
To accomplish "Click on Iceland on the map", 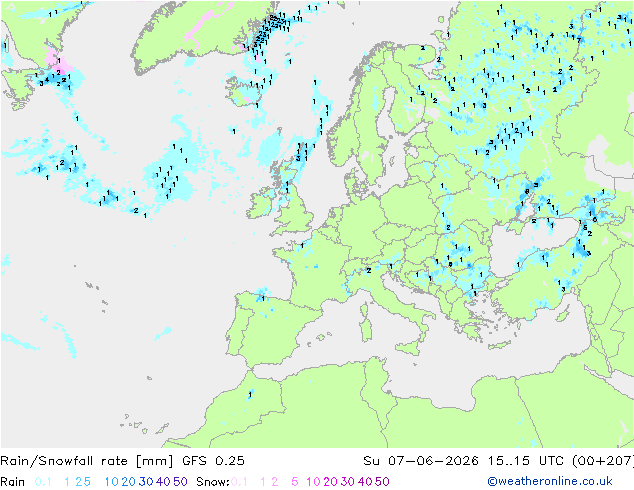I will pos(243,89).
